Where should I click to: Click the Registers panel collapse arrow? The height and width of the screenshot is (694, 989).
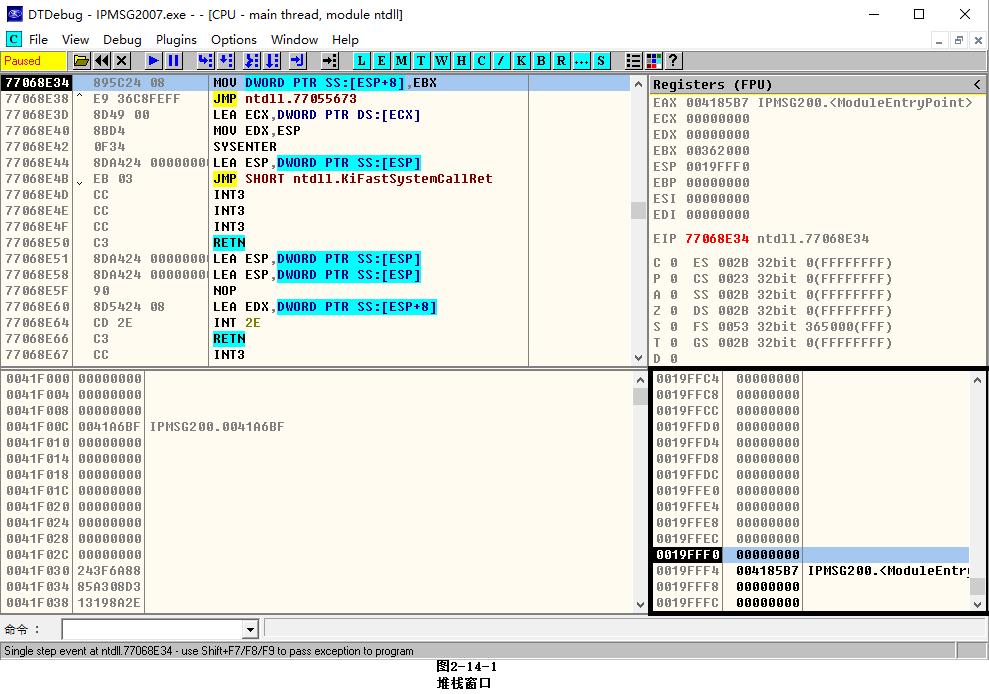coord(977,84)
